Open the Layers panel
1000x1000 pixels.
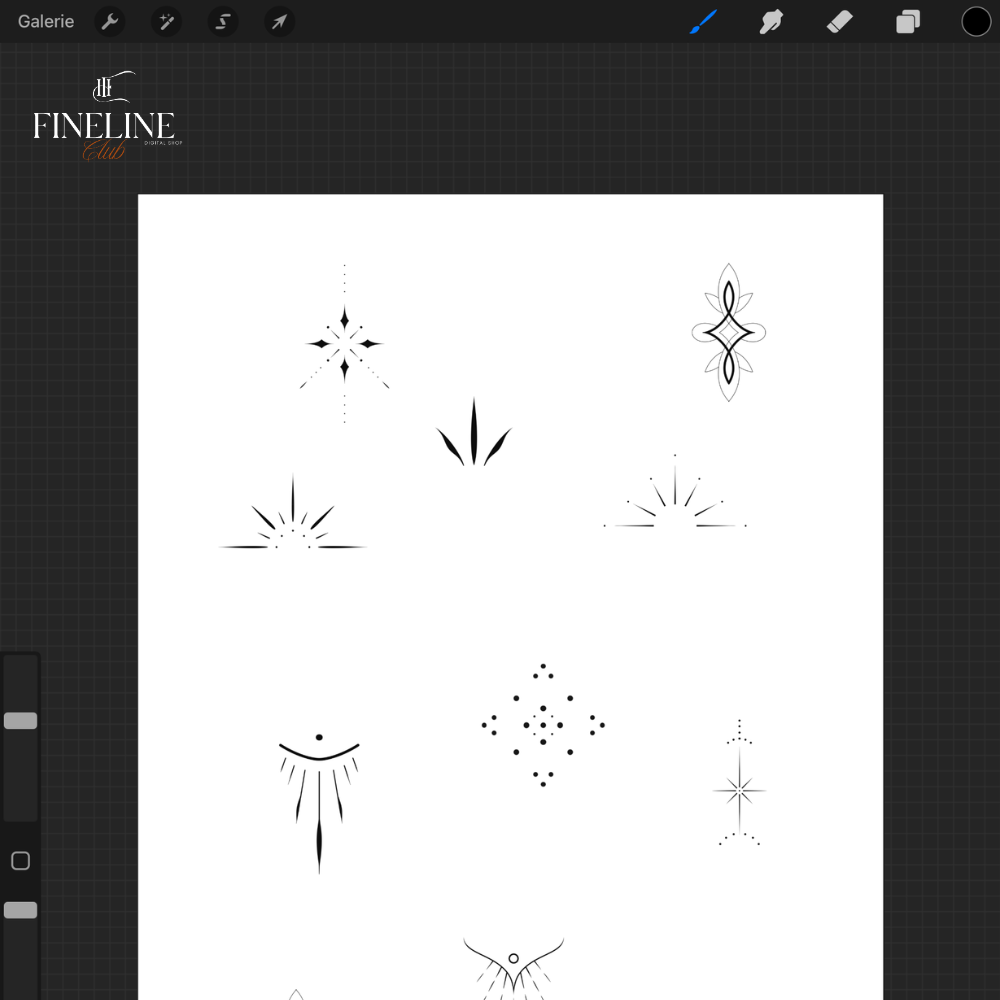908,21
